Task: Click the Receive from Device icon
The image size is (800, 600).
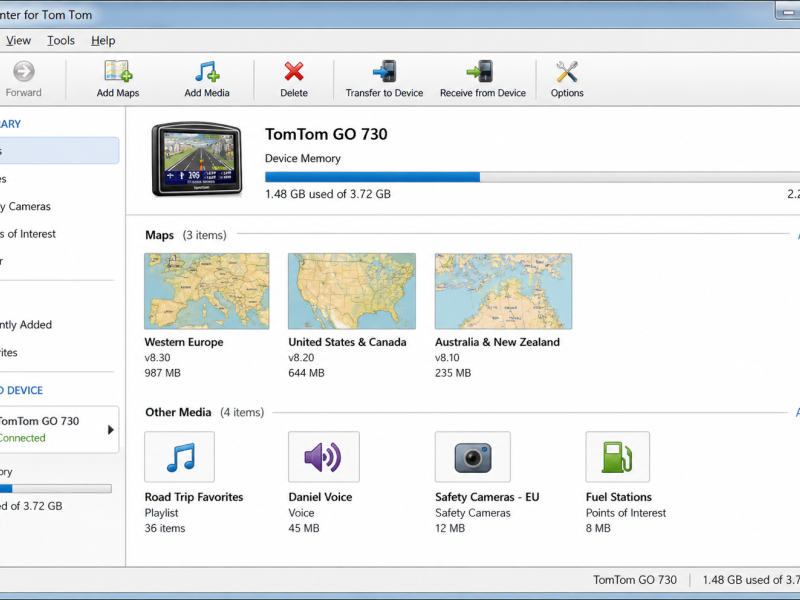Action: (480, 71)
